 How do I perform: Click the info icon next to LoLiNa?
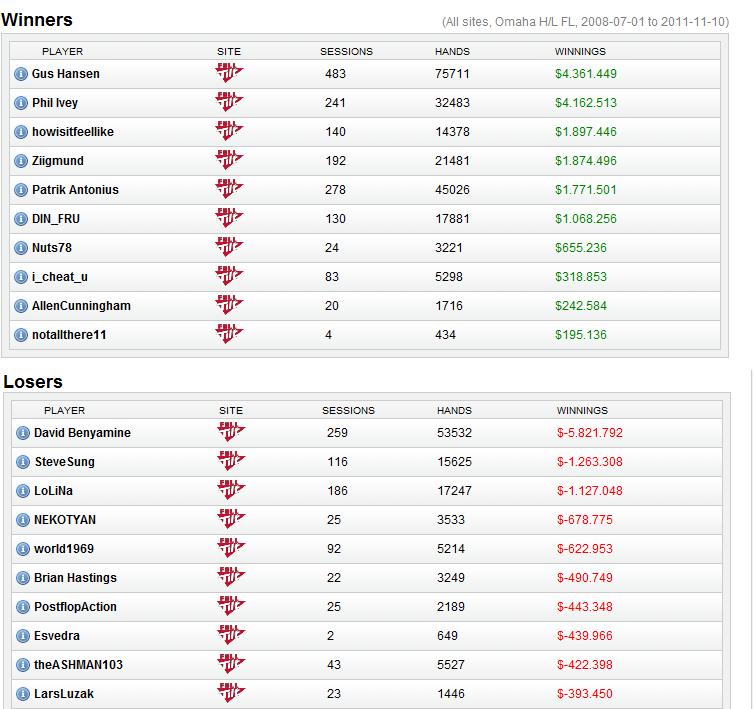point(23,491)
